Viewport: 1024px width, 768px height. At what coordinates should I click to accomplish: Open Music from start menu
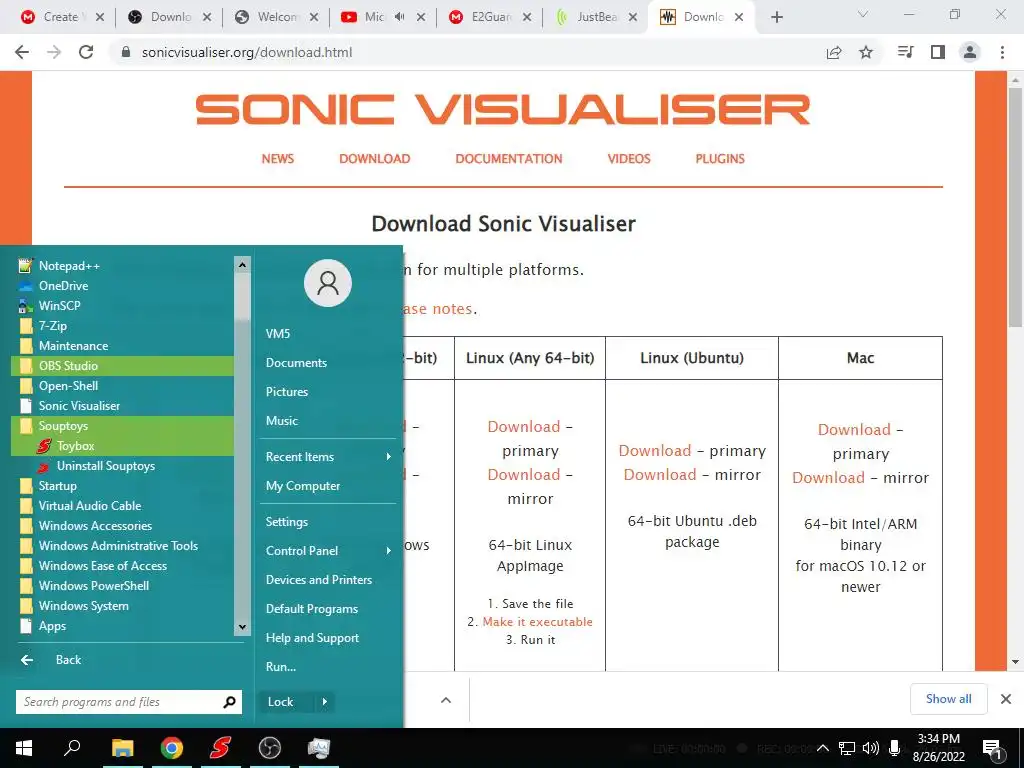tap(328, 421)
